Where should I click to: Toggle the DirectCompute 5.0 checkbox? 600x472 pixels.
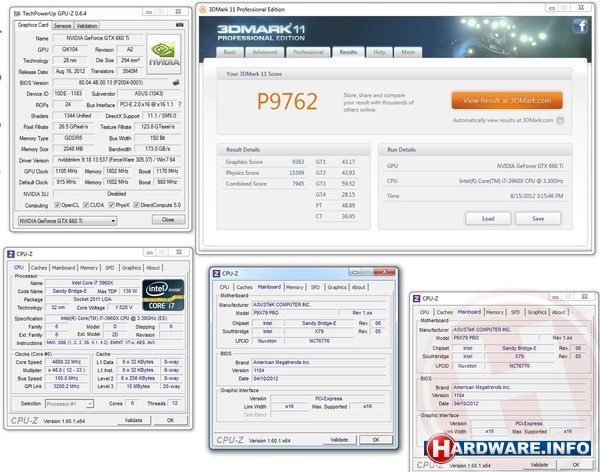click(136, 205)
